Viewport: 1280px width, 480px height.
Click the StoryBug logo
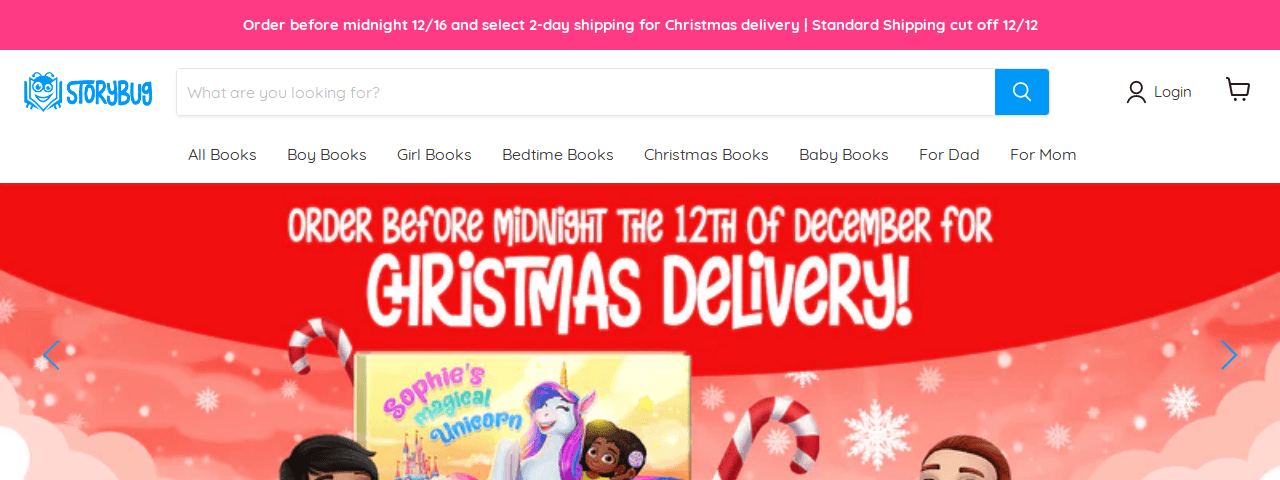coord(88,92)
